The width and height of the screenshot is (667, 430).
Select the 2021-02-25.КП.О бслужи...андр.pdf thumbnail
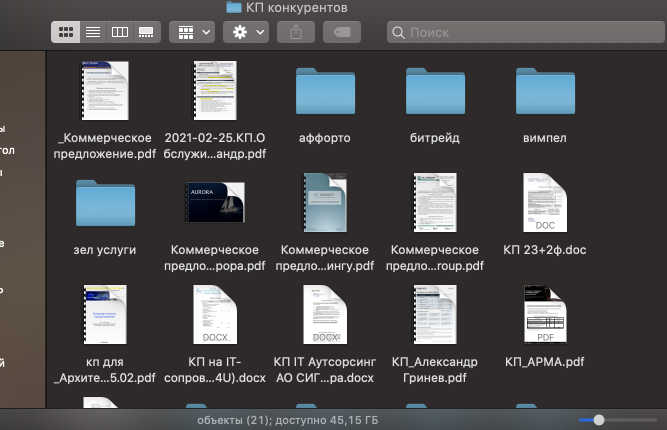(215, 91)
